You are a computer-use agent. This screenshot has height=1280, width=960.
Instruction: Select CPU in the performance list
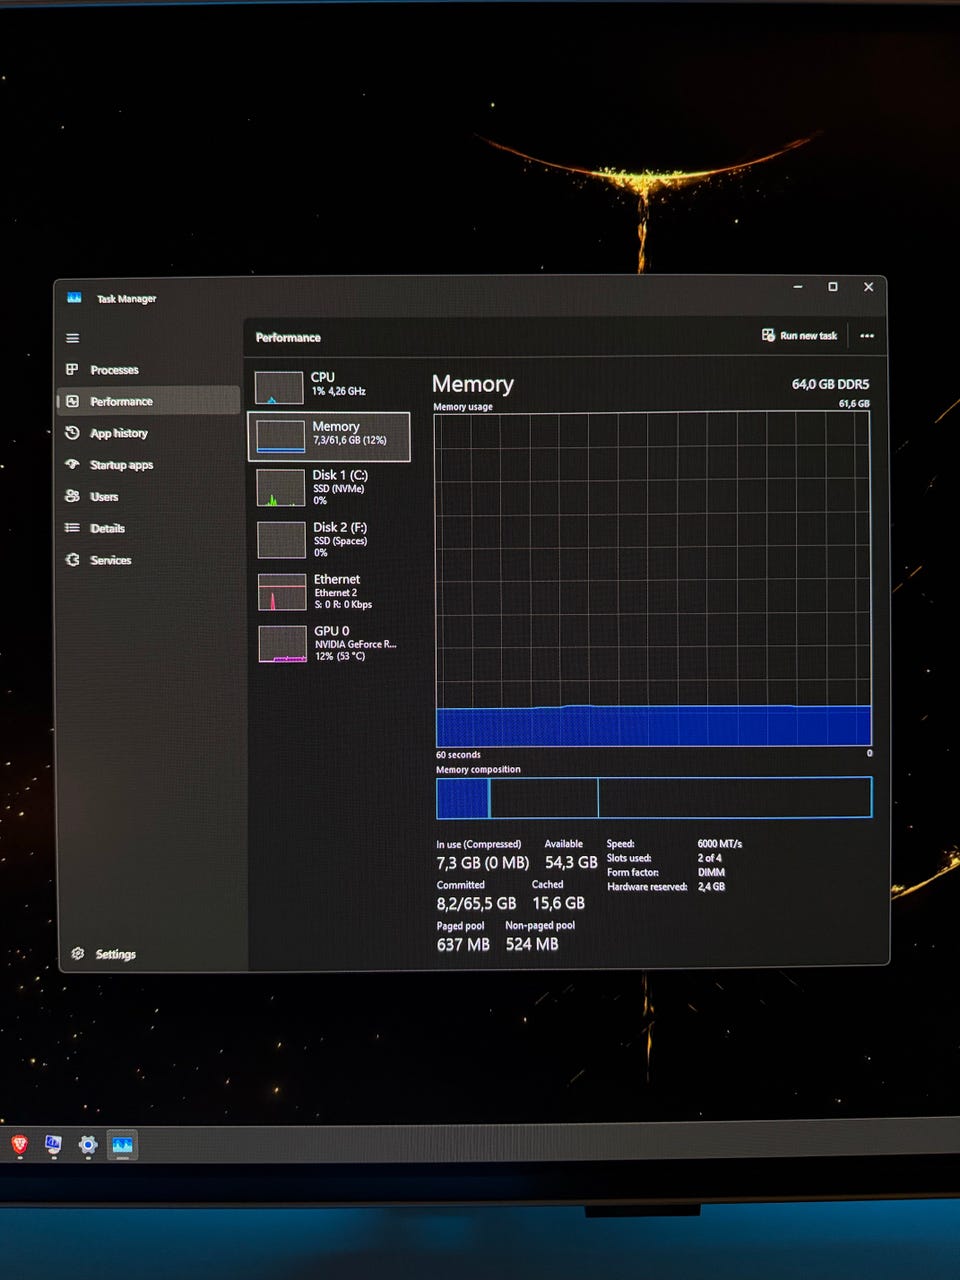pyautogui.click(x=329, y=385)
